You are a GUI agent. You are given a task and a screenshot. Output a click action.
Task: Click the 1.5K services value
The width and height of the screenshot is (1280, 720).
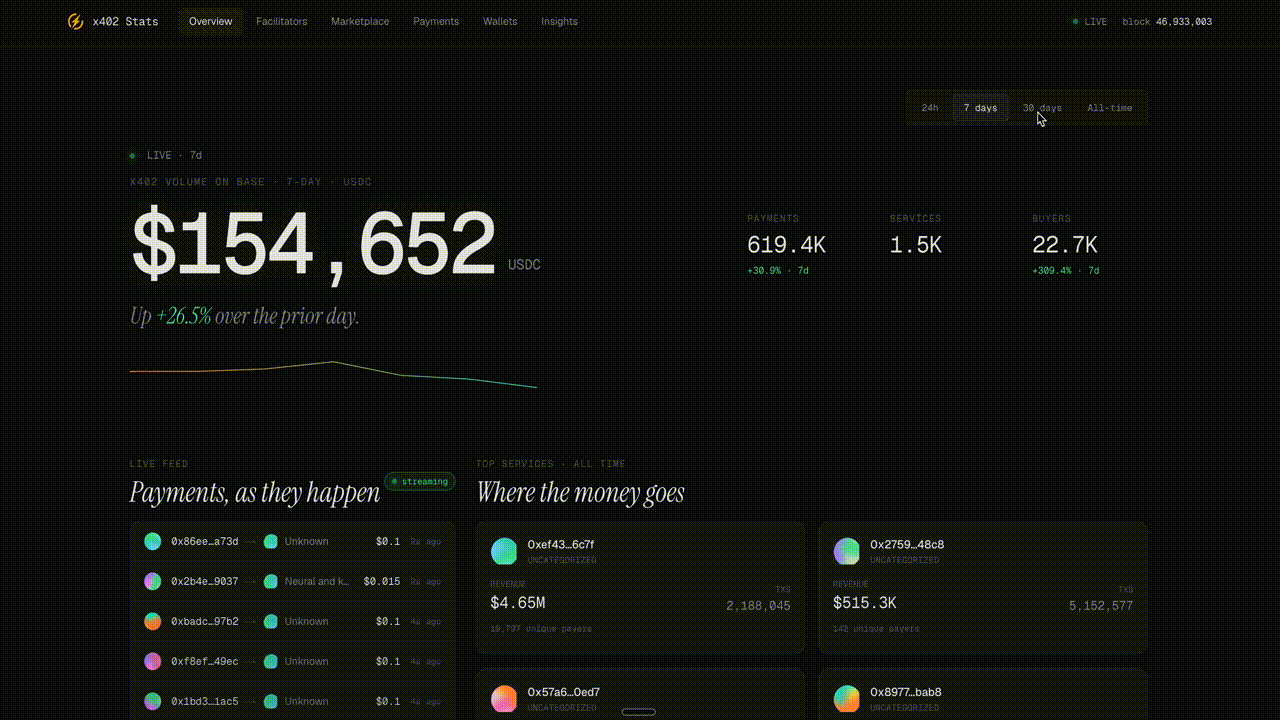916,245
